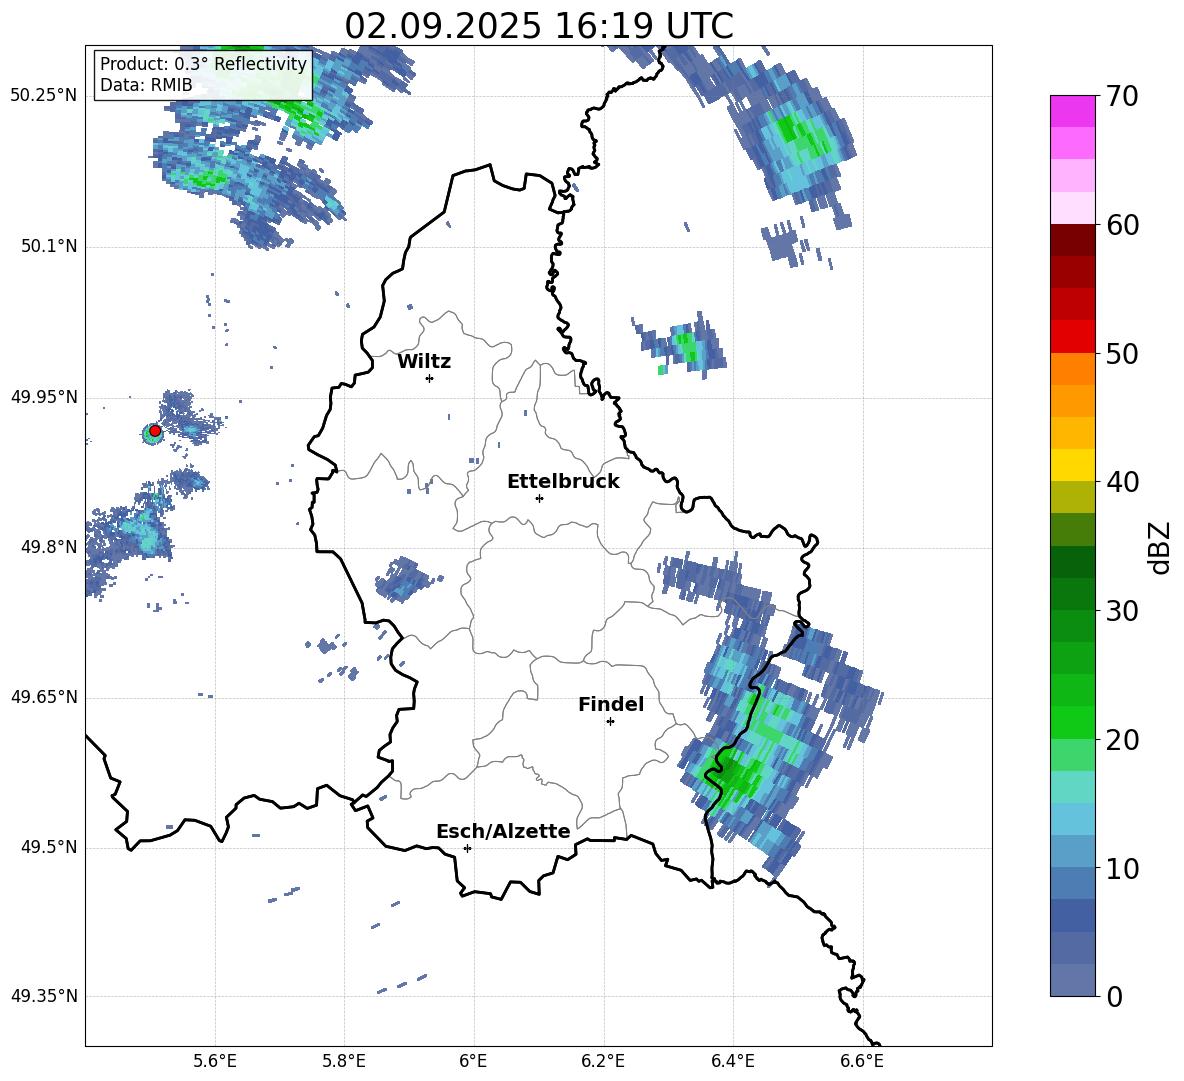
Task: Click the 49.65°N latitude label
Action: (44, 697)
